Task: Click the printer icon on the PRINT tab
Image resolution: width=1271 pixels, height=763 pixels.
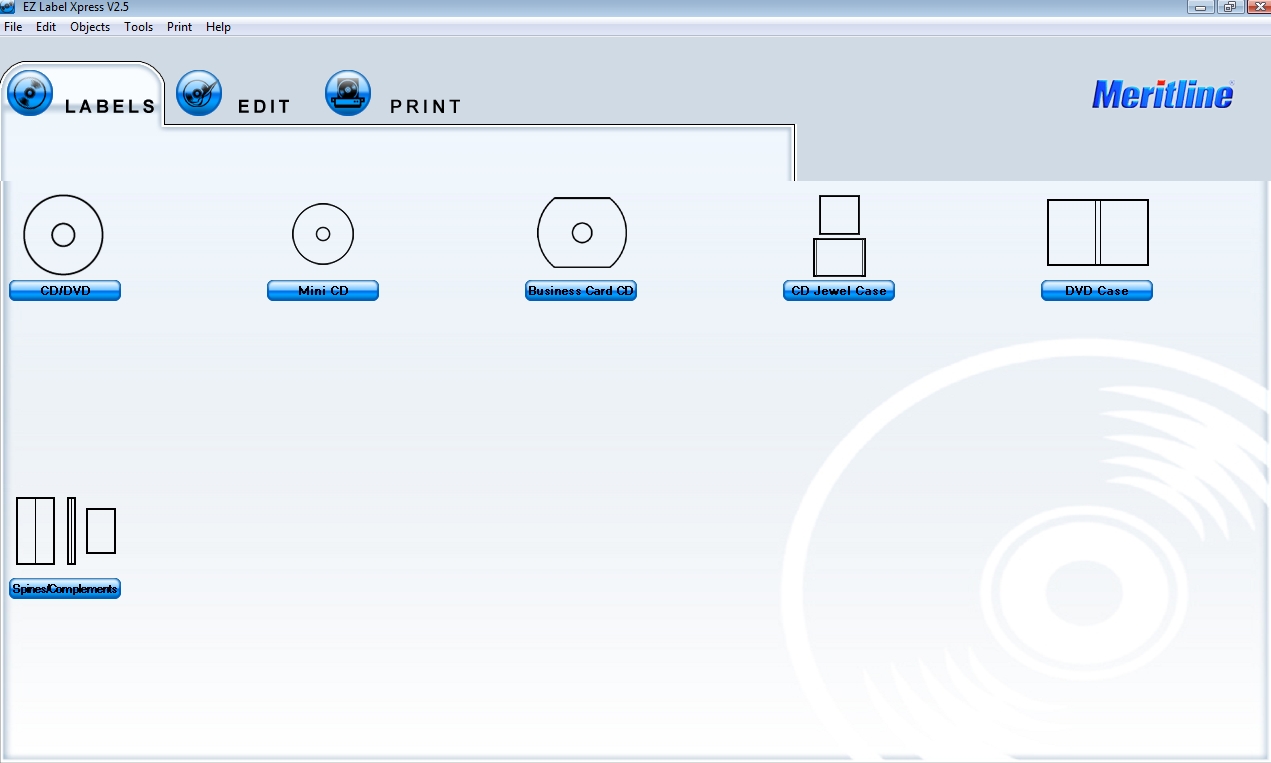Action: point(348,92)
